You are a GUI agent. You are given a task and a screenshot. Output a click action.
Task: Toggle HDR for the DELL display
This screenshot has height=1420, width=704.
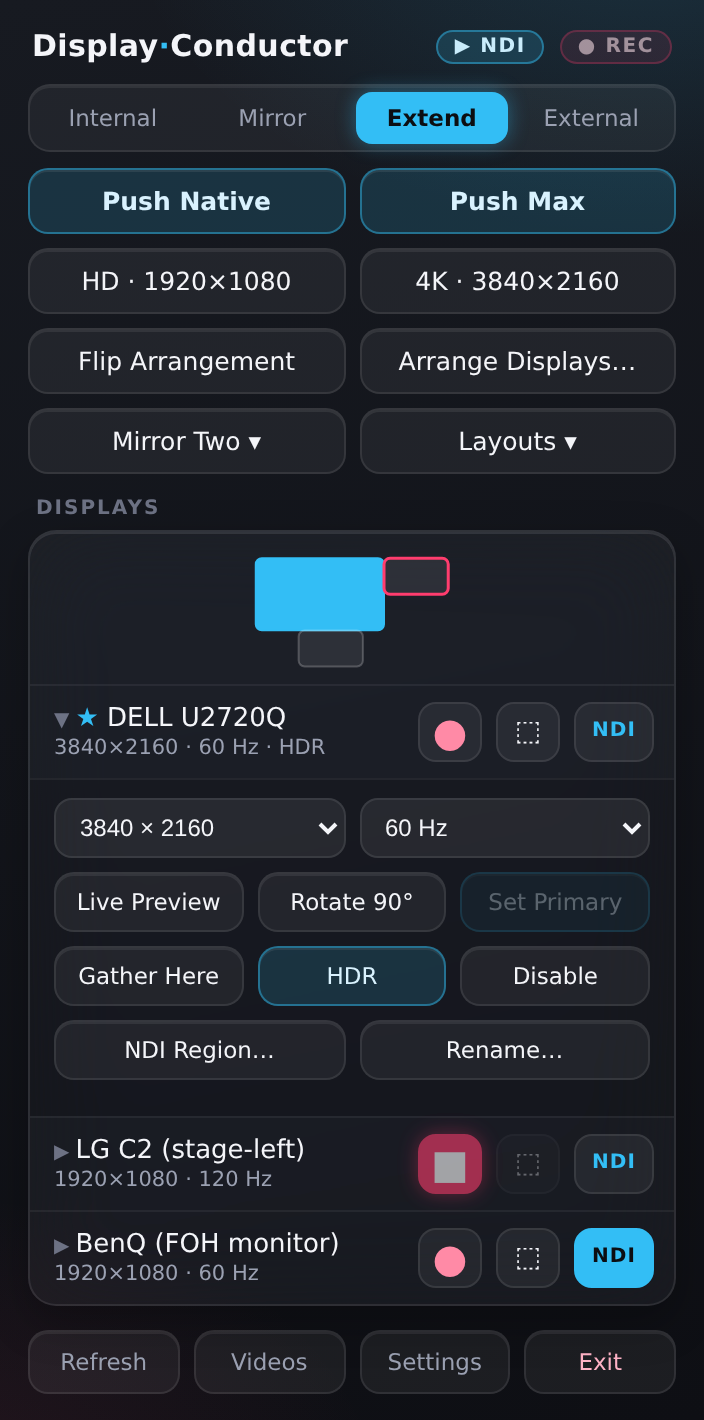[x=352, y=976]
